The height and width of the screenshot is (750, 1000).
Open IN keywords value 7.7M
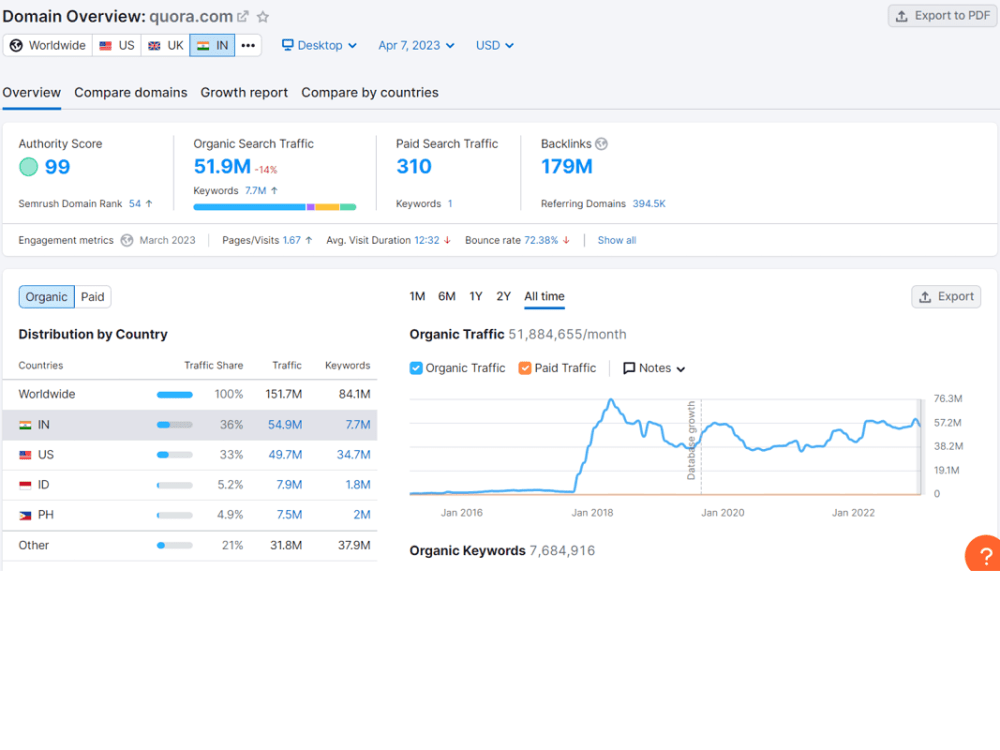358,425
